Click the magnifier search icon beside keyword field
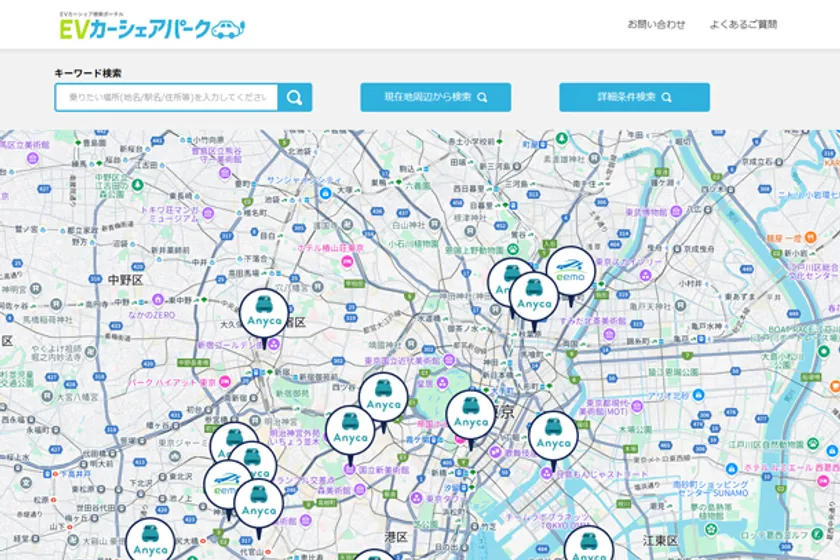840x560 pixels. [295, 97]
